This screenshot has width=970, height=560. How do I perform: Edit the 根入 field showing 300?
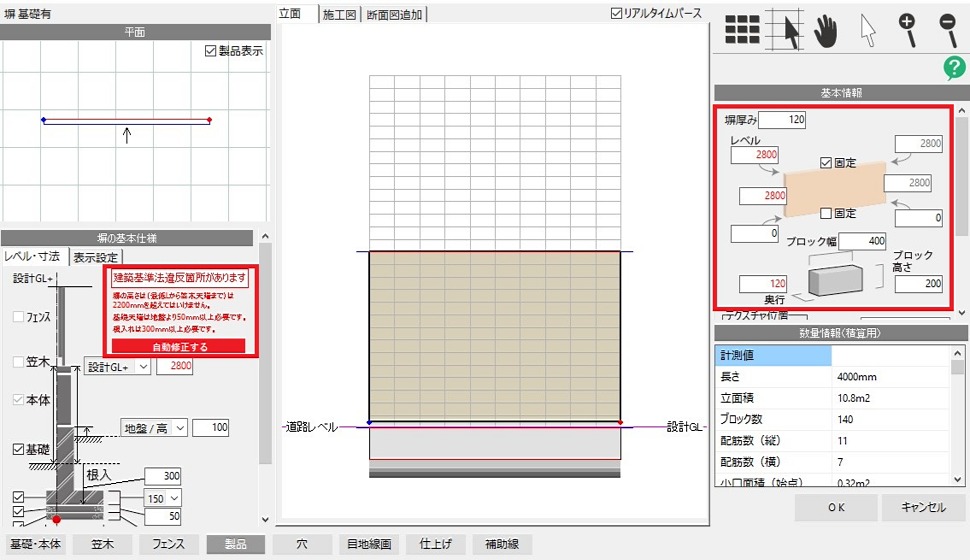pos(163,476)
